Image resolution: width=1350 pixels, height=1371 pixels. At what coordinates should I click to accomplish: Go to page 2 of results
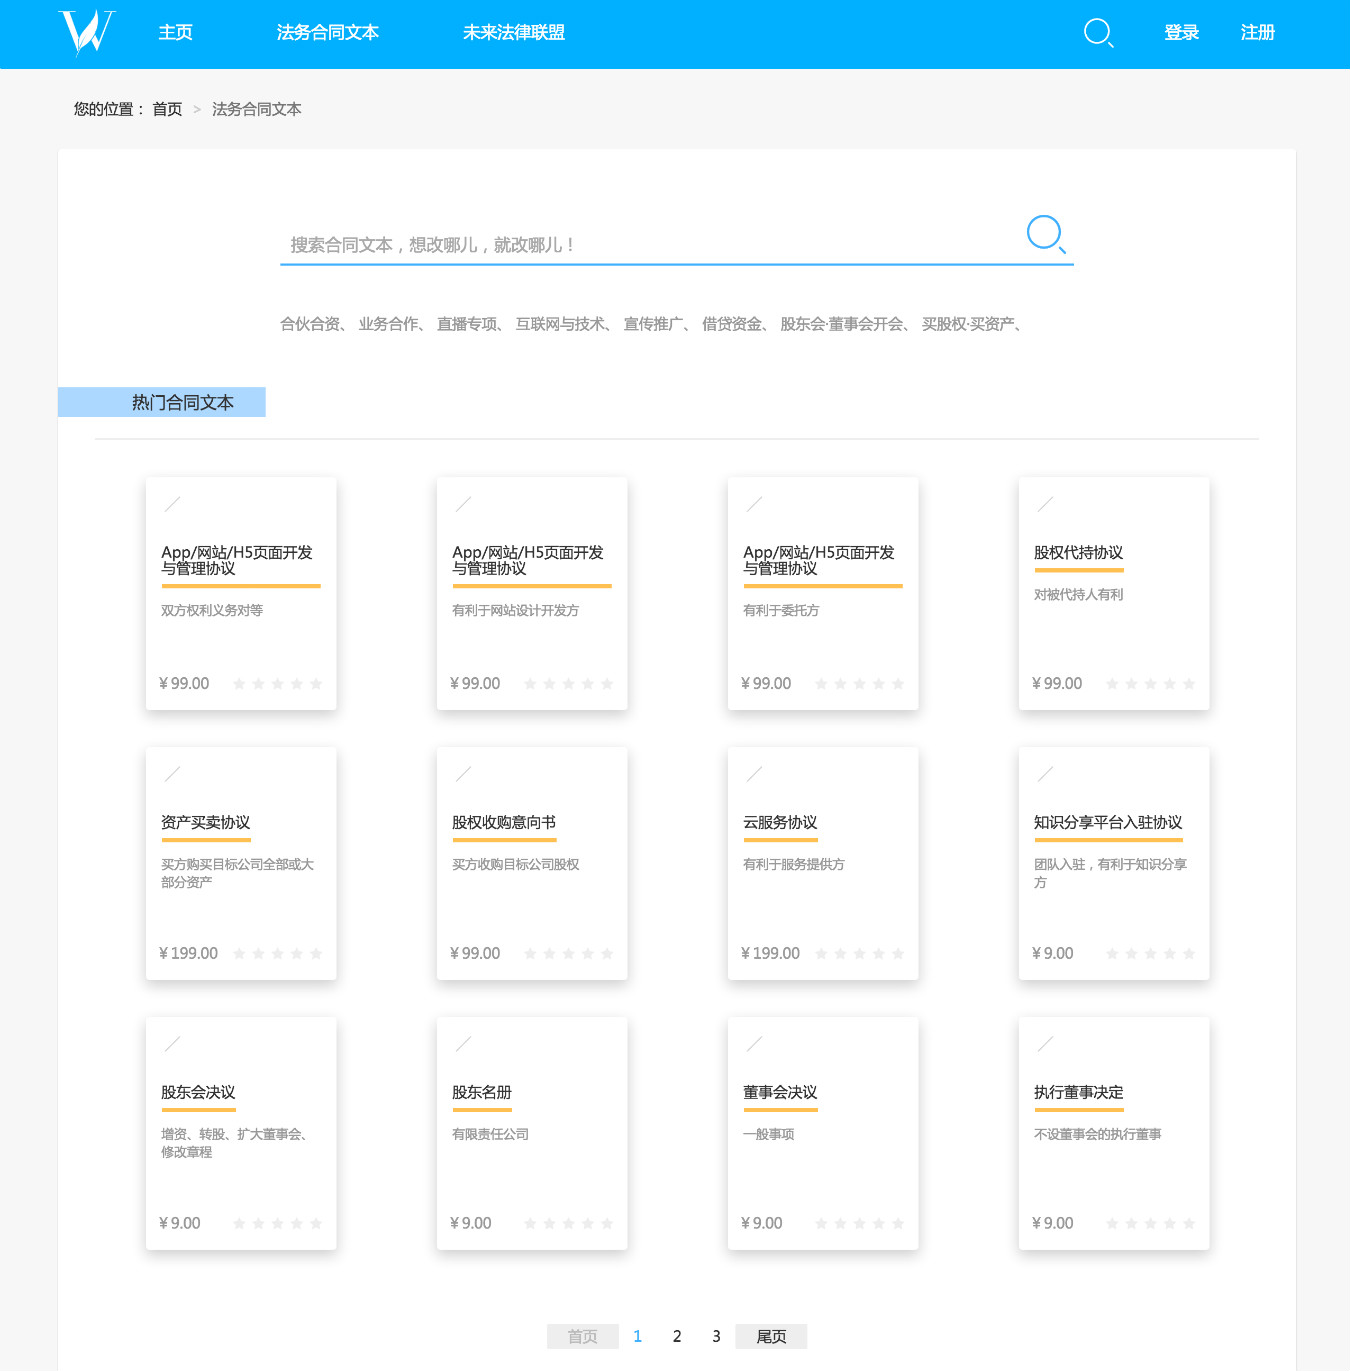[x=677, y=1337]
